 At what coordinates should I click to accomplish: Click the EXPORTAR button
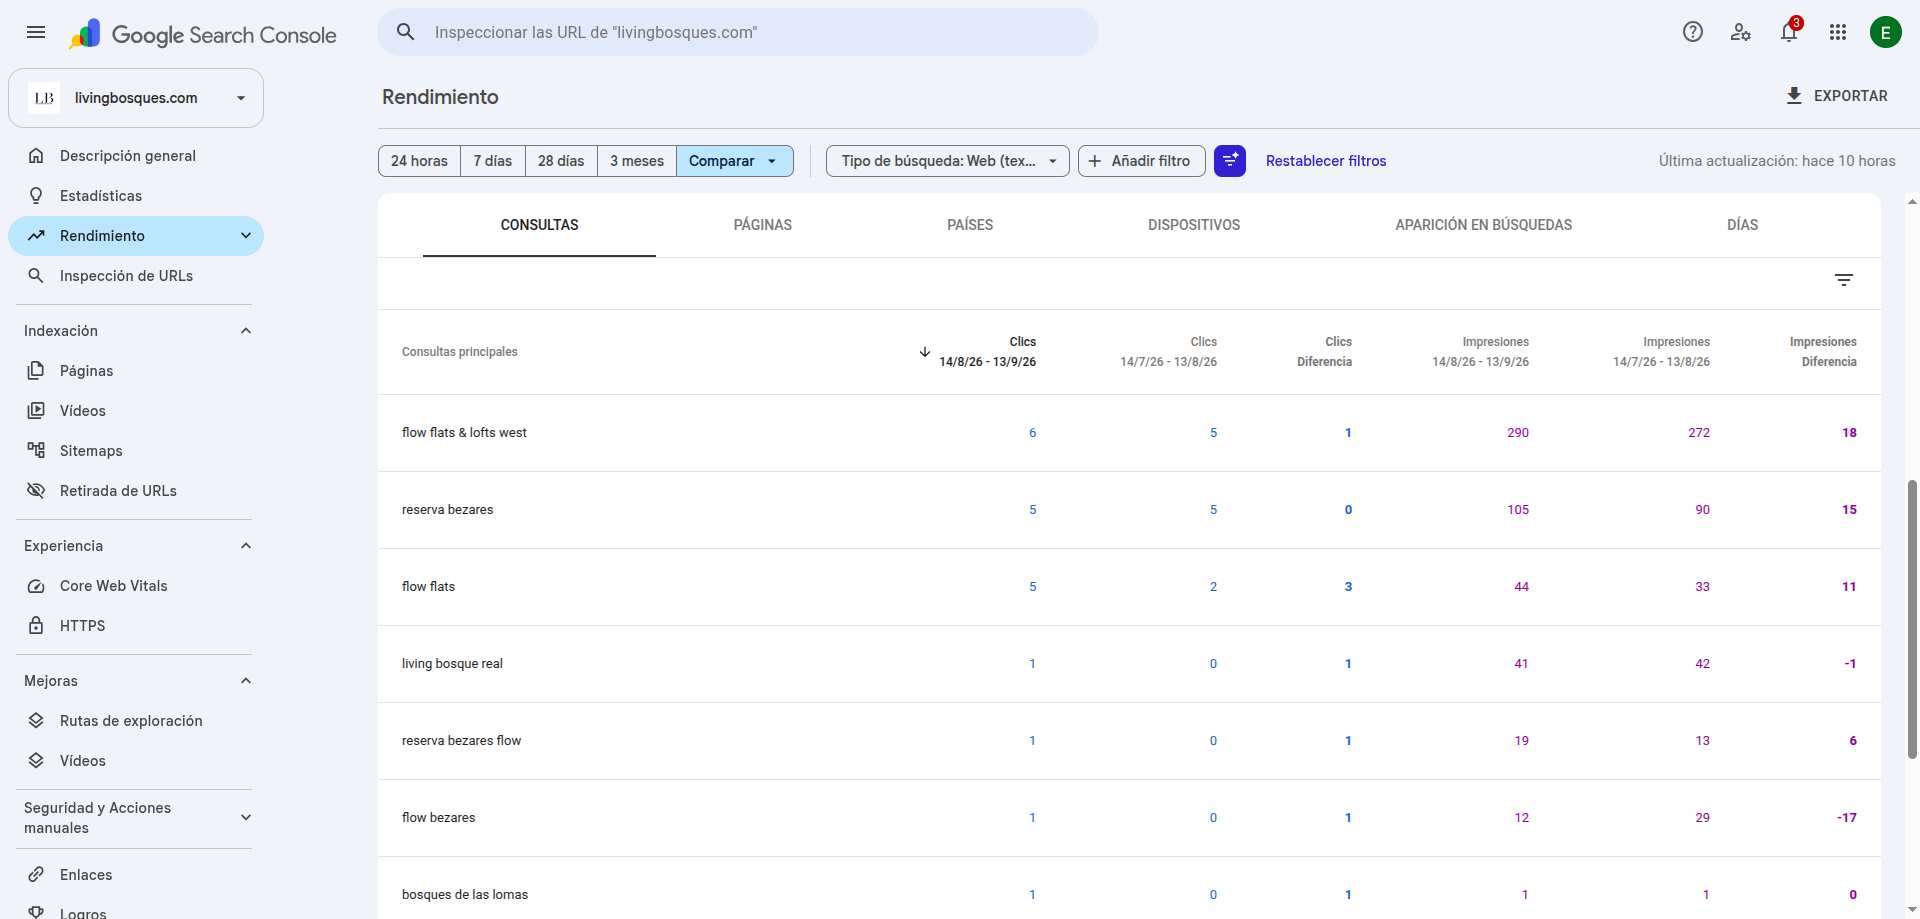coord(1837,96)
